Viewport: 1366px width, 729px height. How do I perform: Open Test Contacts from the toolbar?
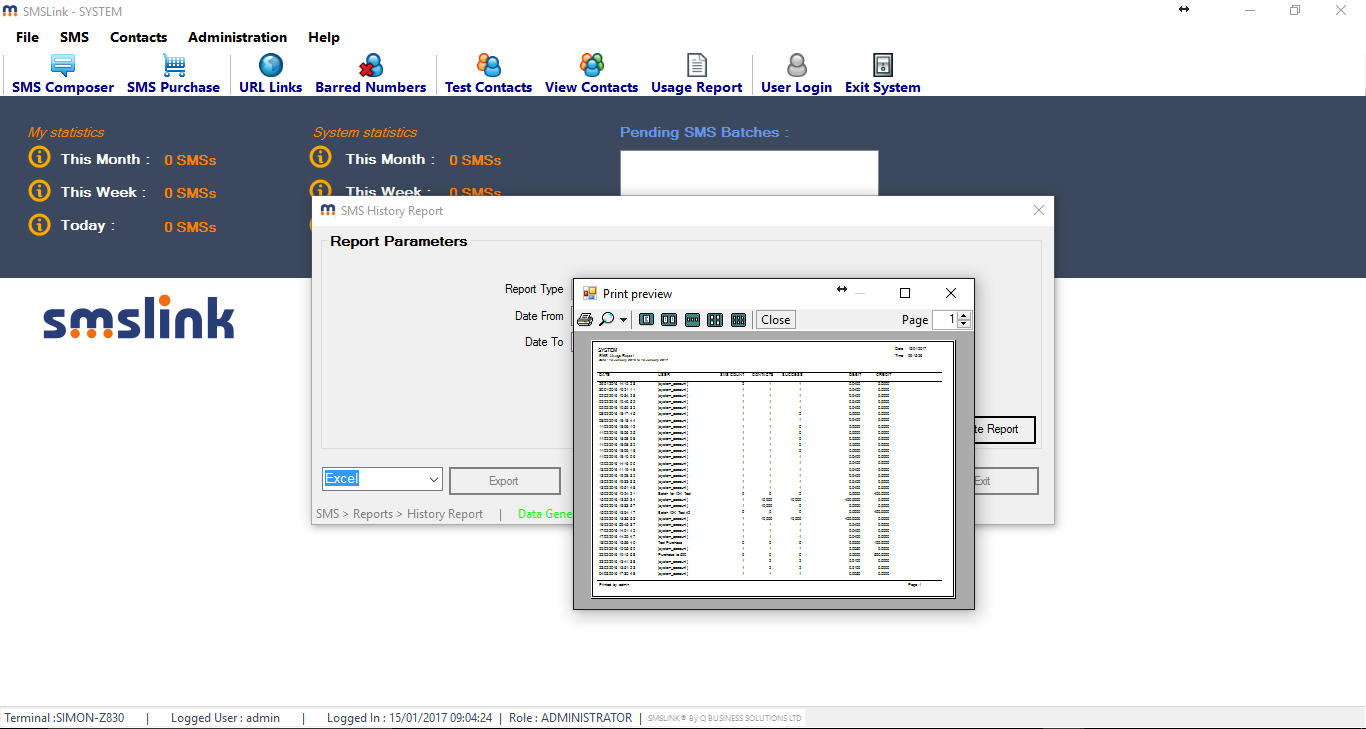(488, 75)
